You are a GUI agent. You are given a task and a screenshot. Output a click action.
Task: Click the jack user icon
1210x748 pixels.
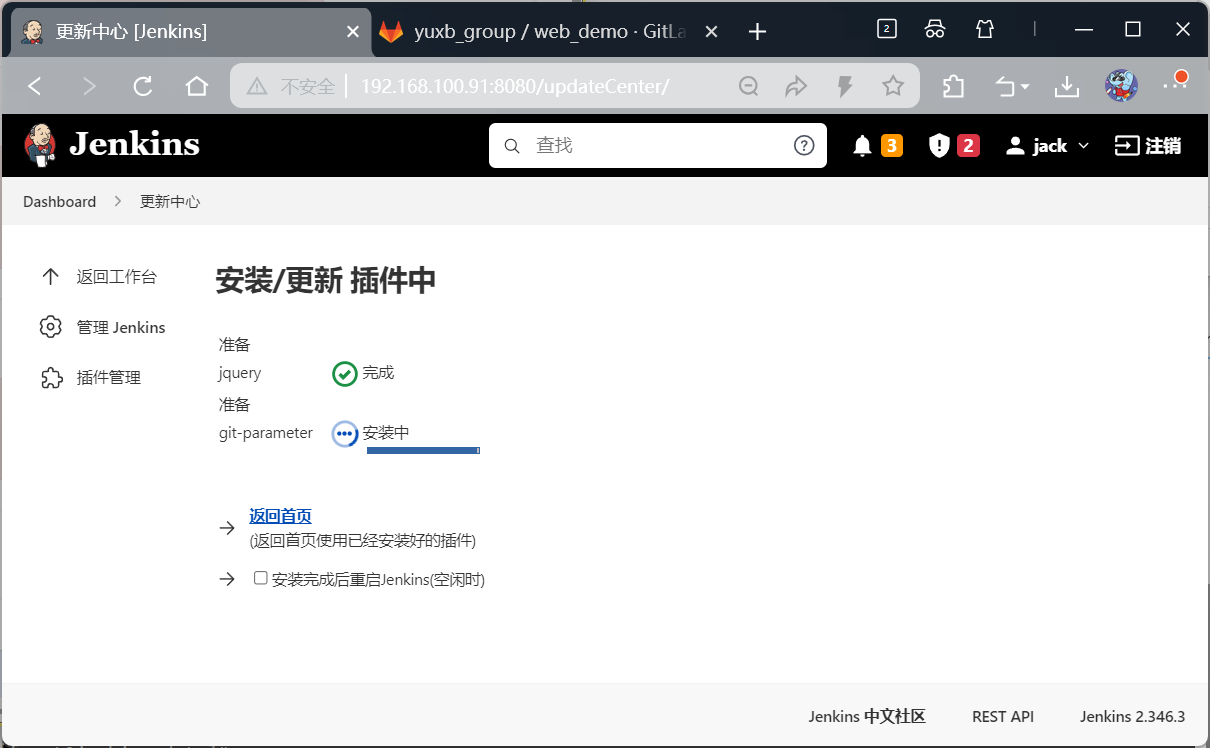click(1015, 146)
